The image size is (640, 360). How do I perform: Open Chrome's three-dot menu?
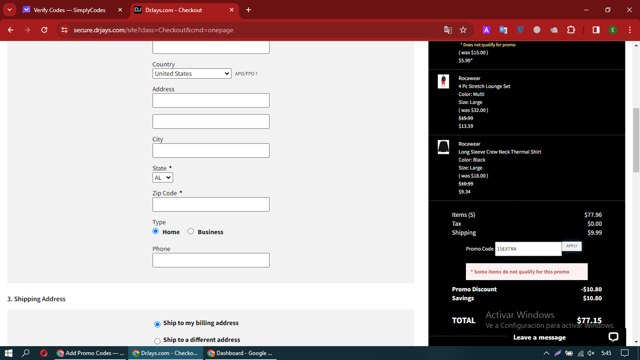point(630,30)
